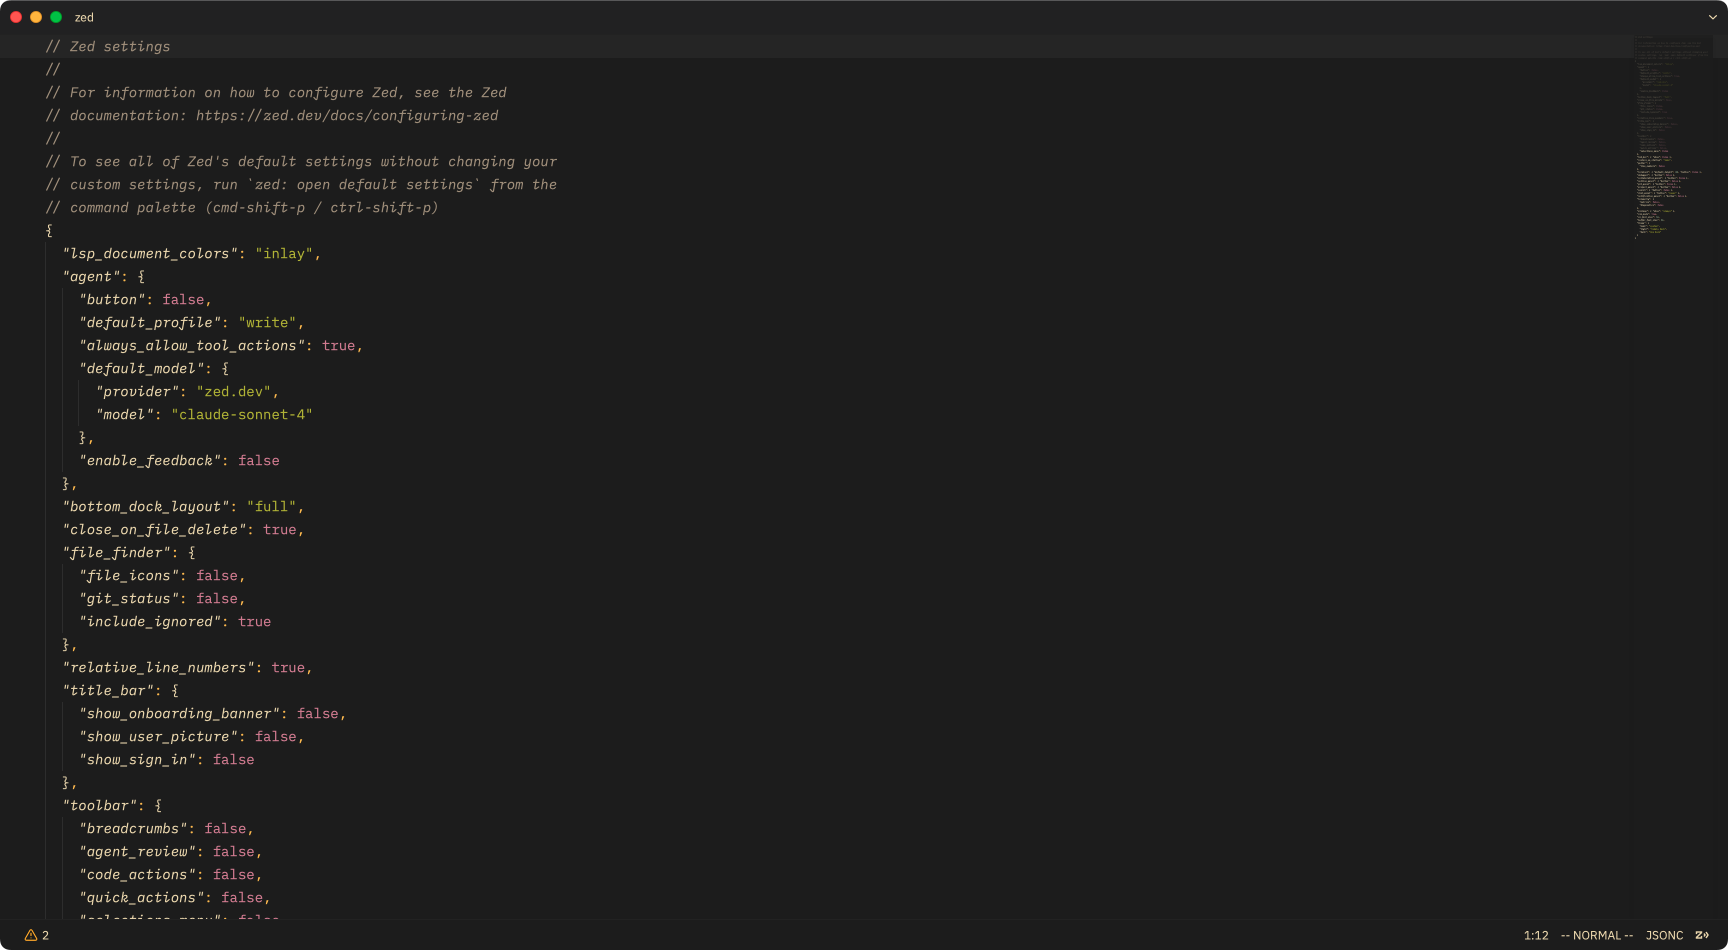Click the "agent_review" key

(x=137, y=852)
